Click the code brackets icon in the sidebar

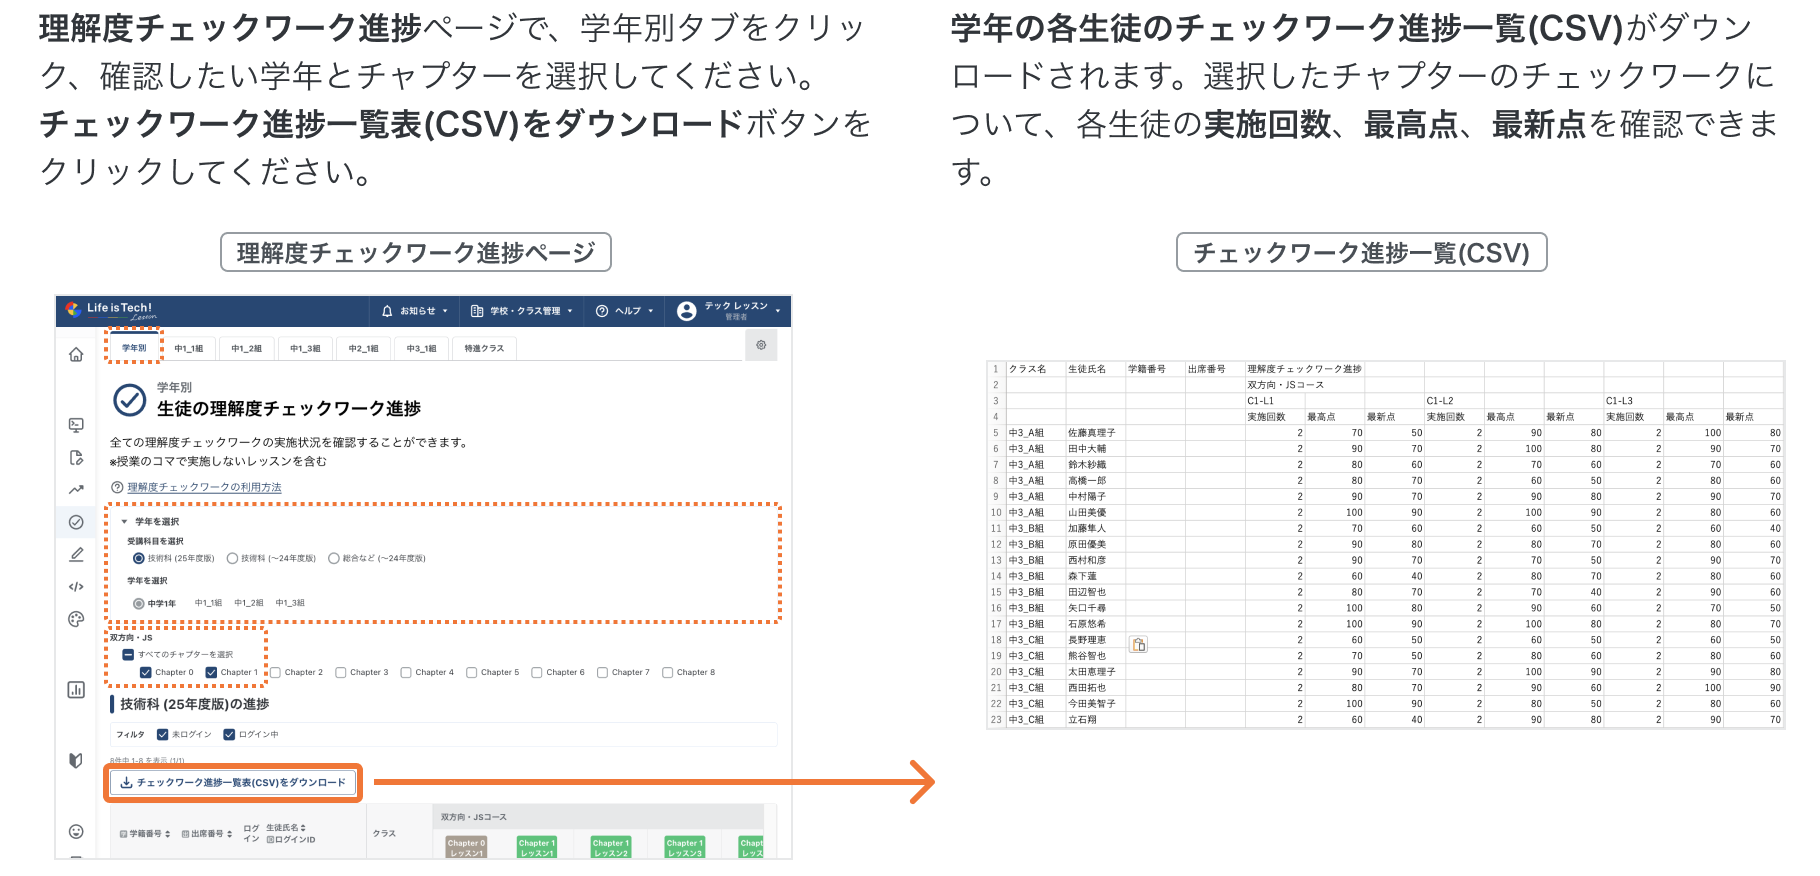click(x=76, y=587)
